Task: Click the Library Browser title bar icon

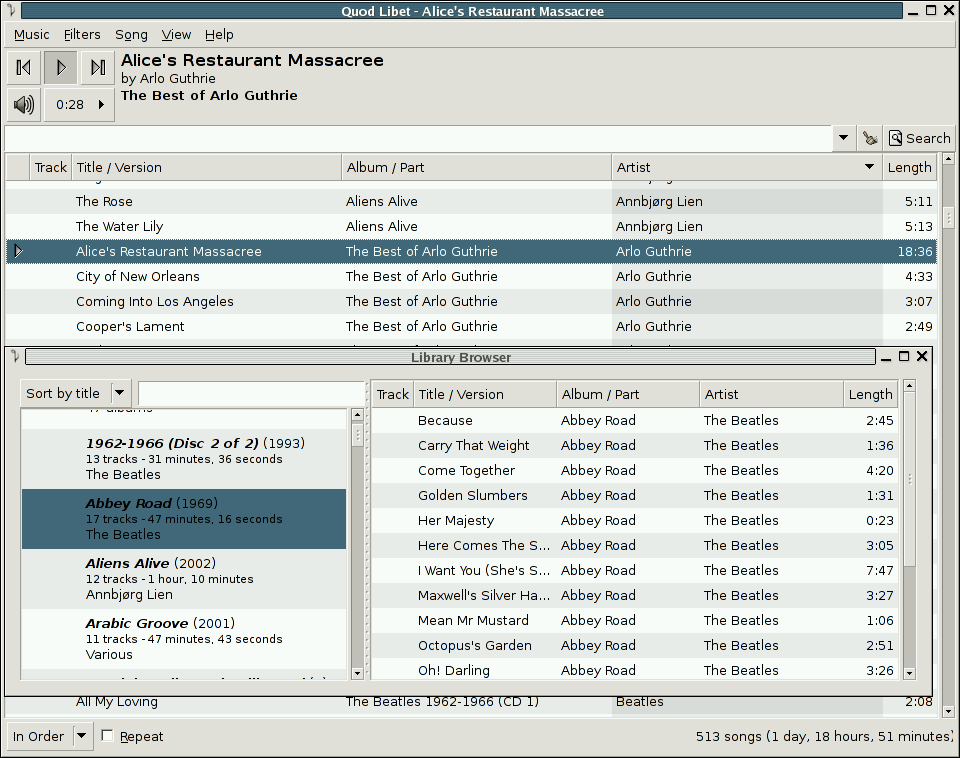Action: click(14, 357)
